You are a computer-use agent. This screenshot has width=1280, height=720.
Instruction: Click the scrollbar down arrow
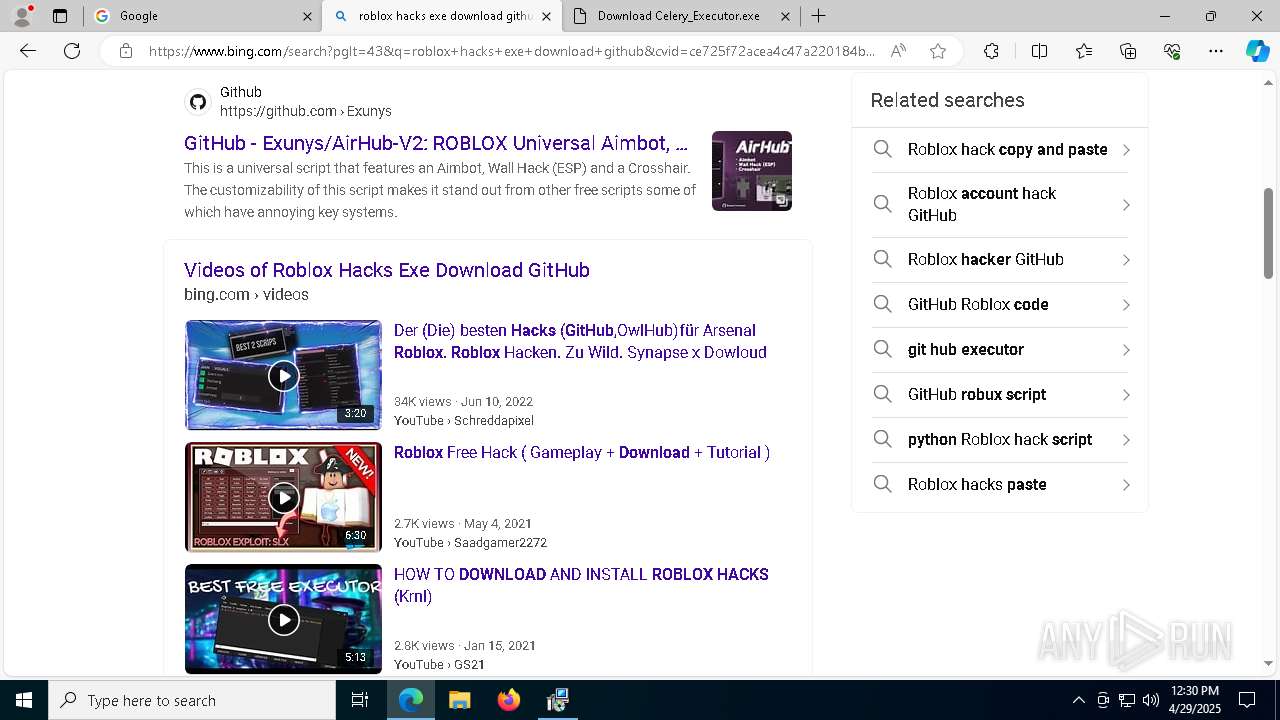coord(1269,663)
